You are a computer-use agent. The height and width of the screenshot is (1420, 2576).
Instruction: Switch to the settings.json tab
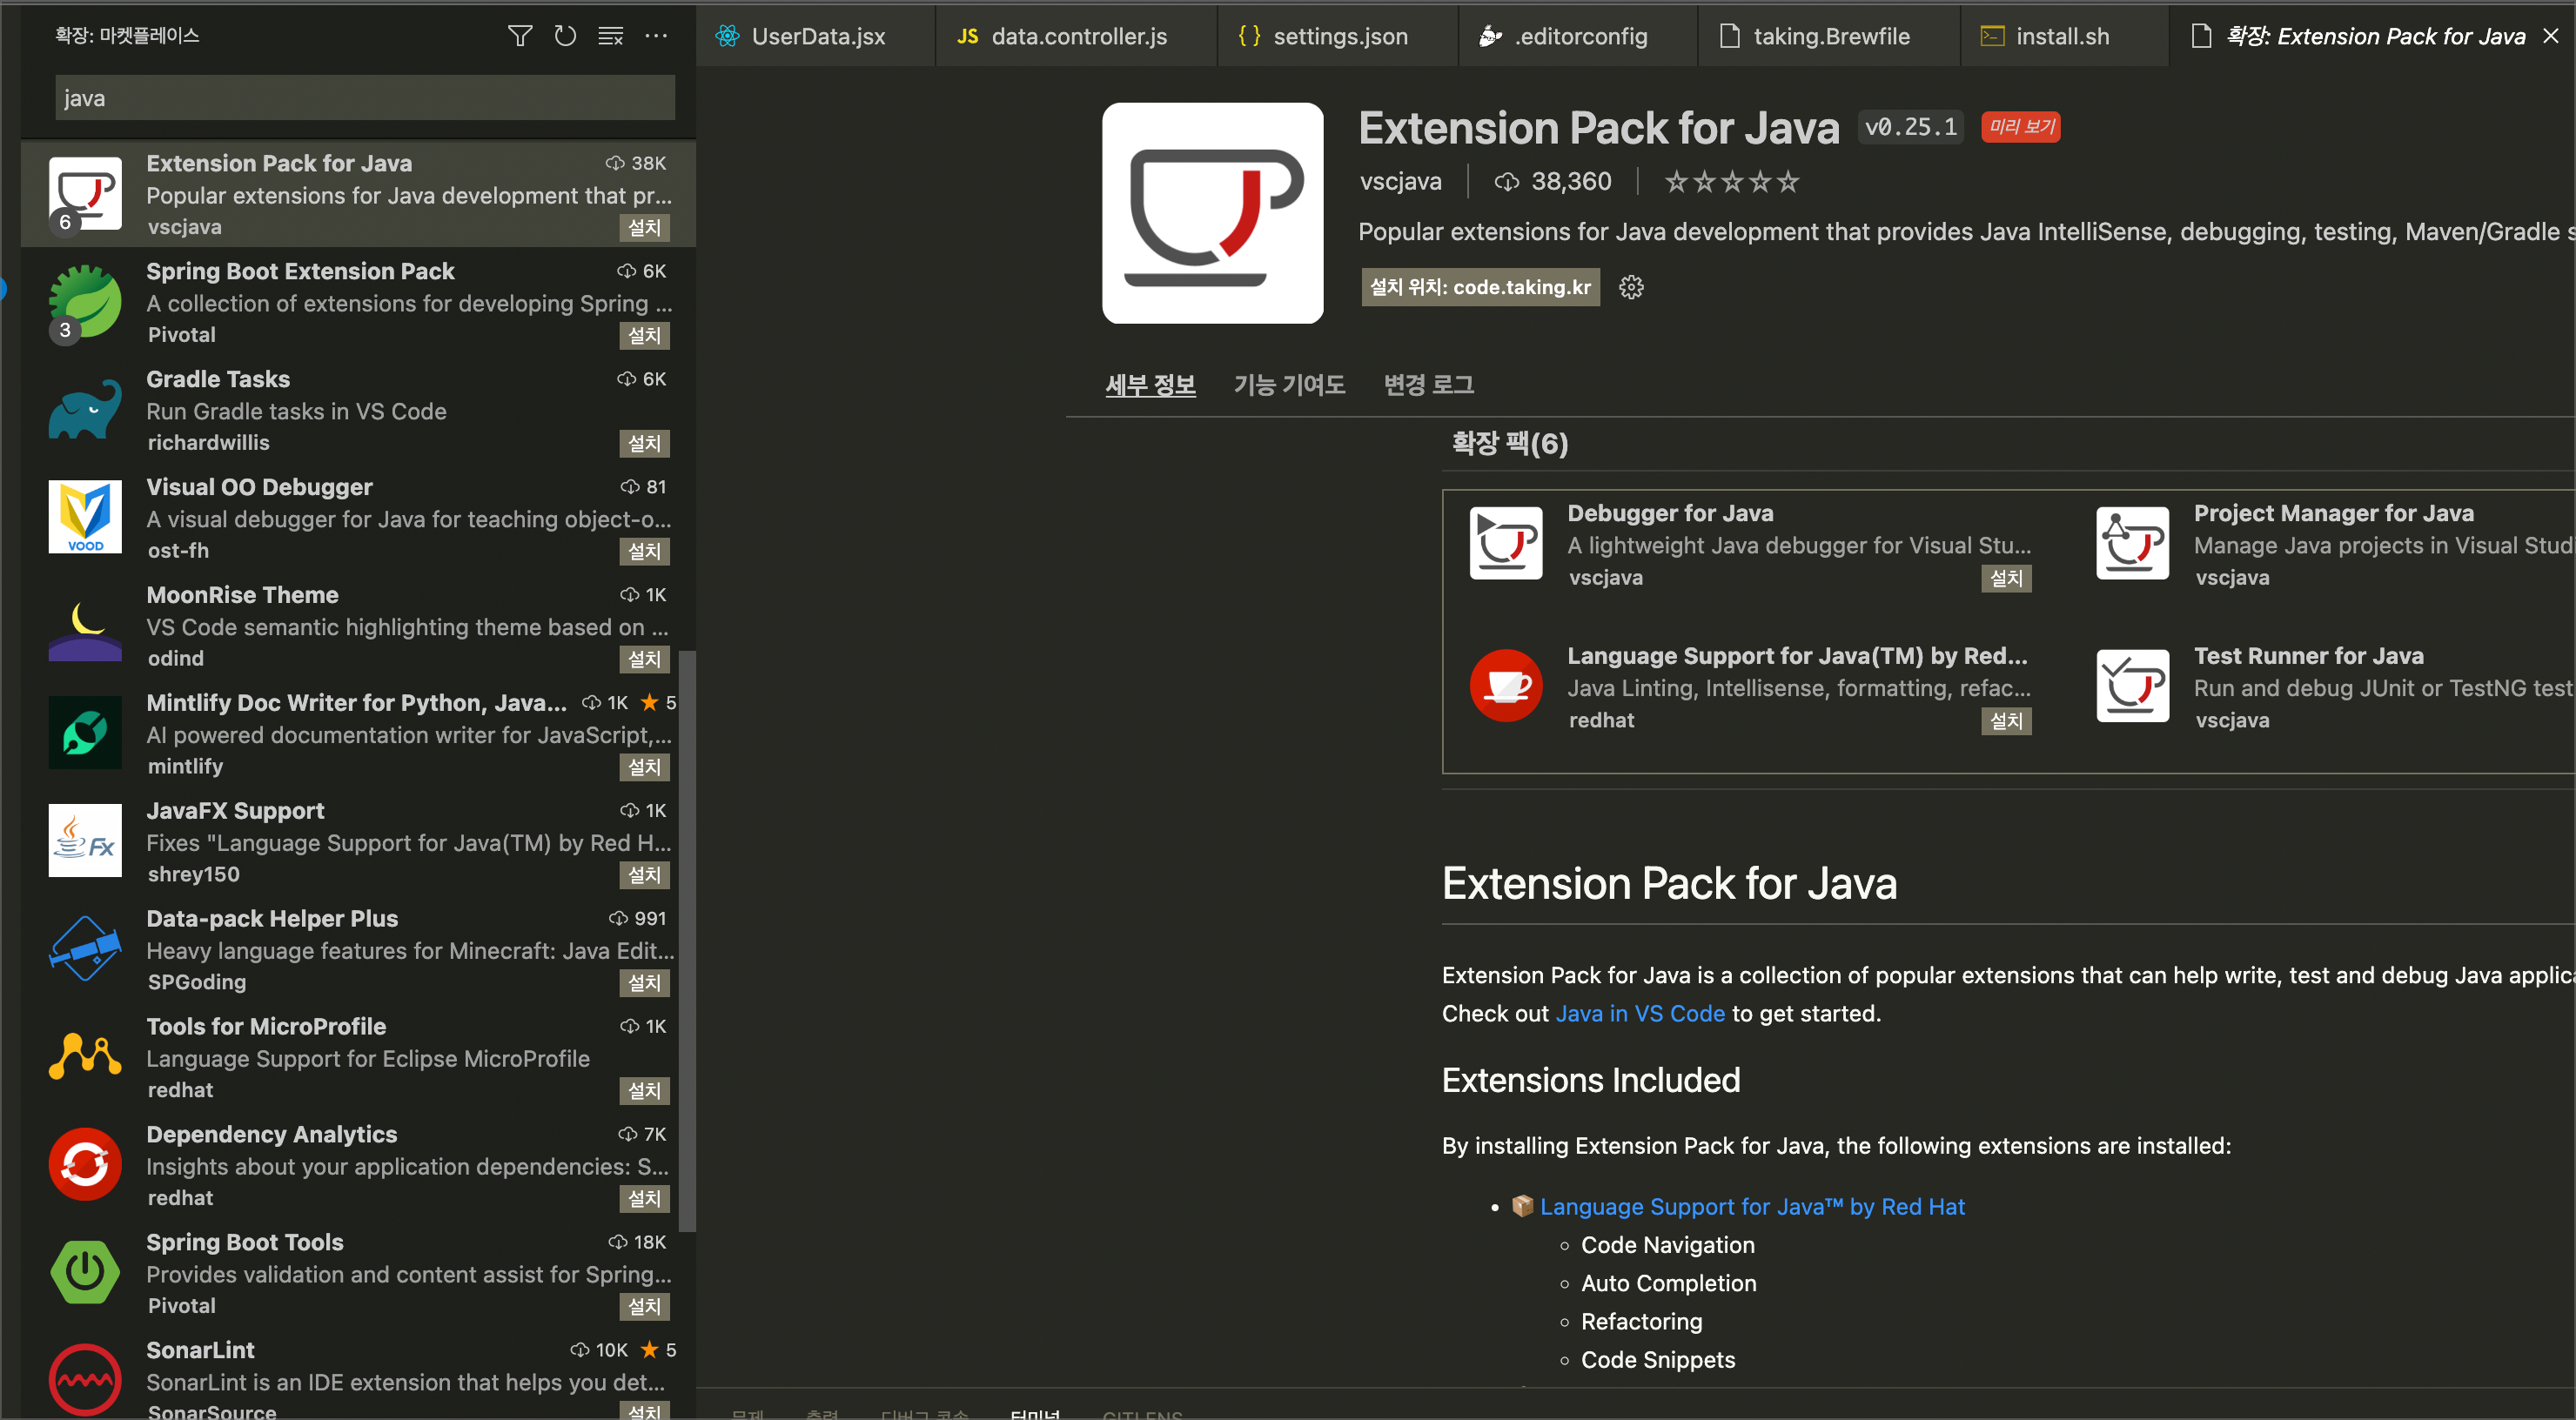[1340, 36]
